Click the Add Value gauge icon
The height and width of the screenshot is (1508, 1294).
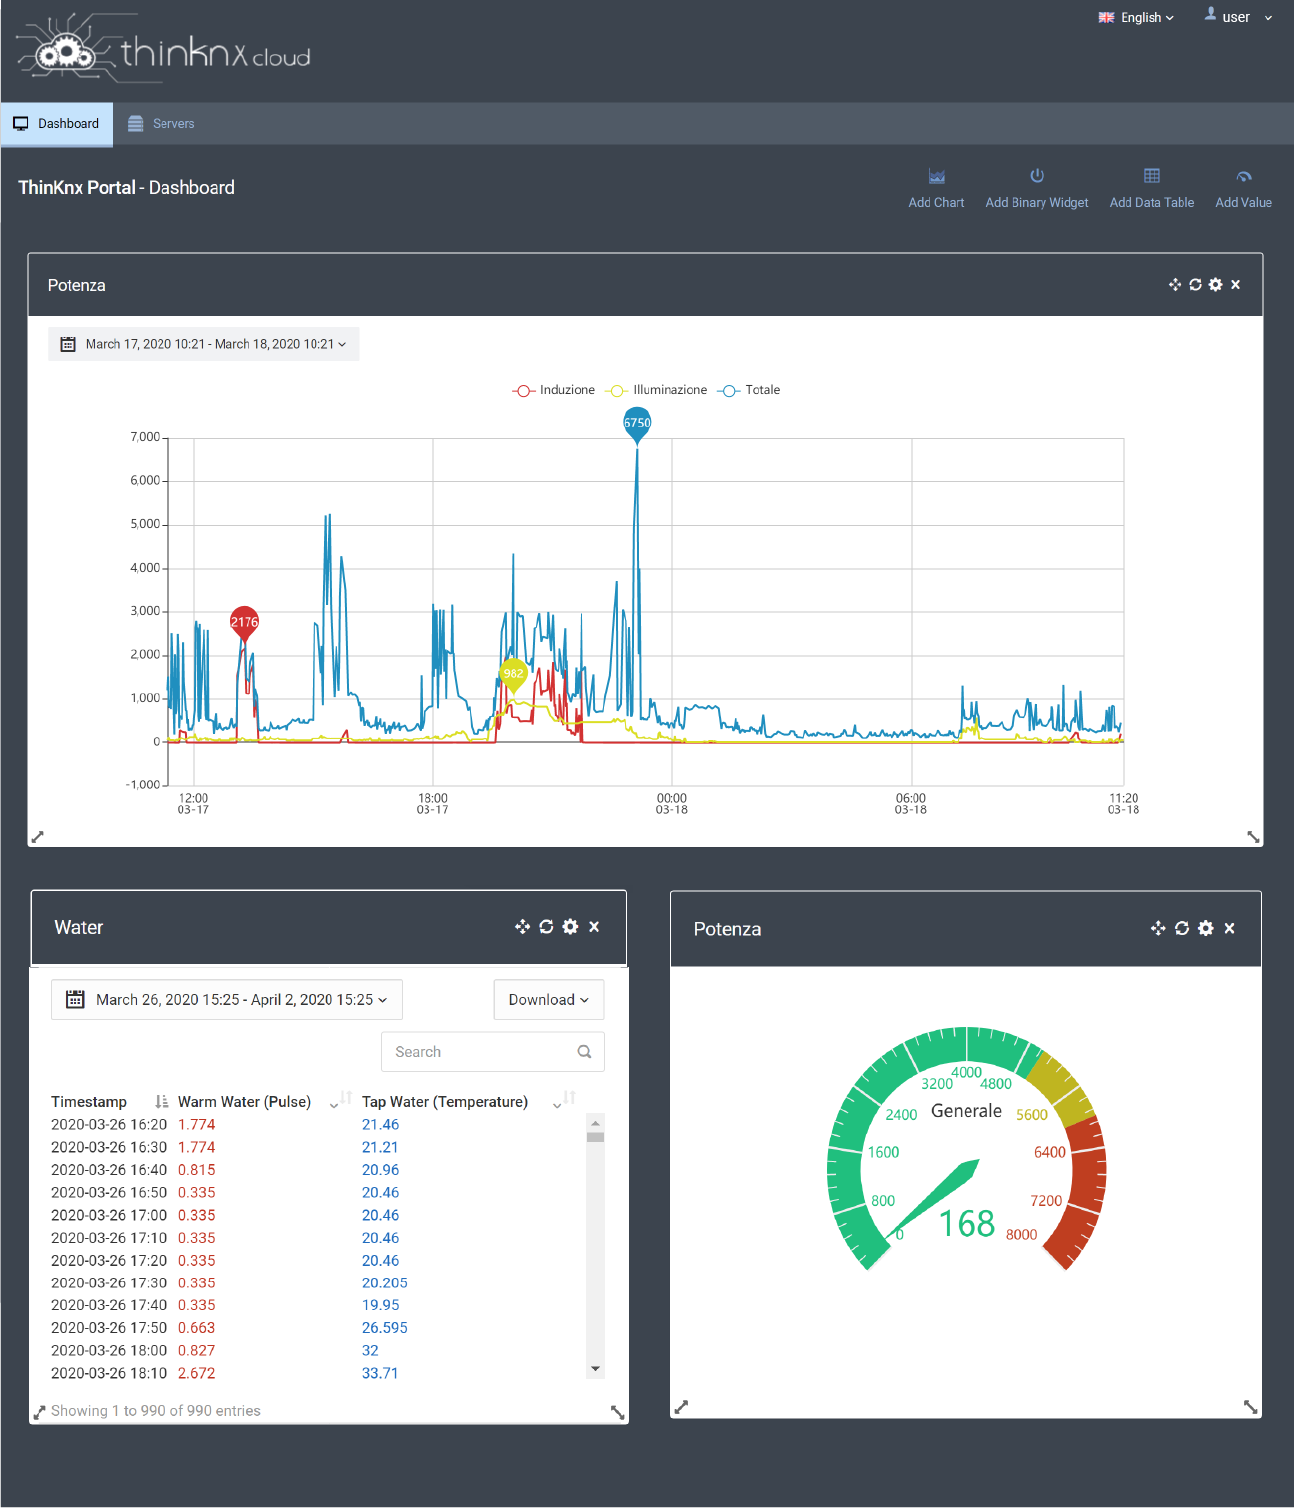(1243, 177)
